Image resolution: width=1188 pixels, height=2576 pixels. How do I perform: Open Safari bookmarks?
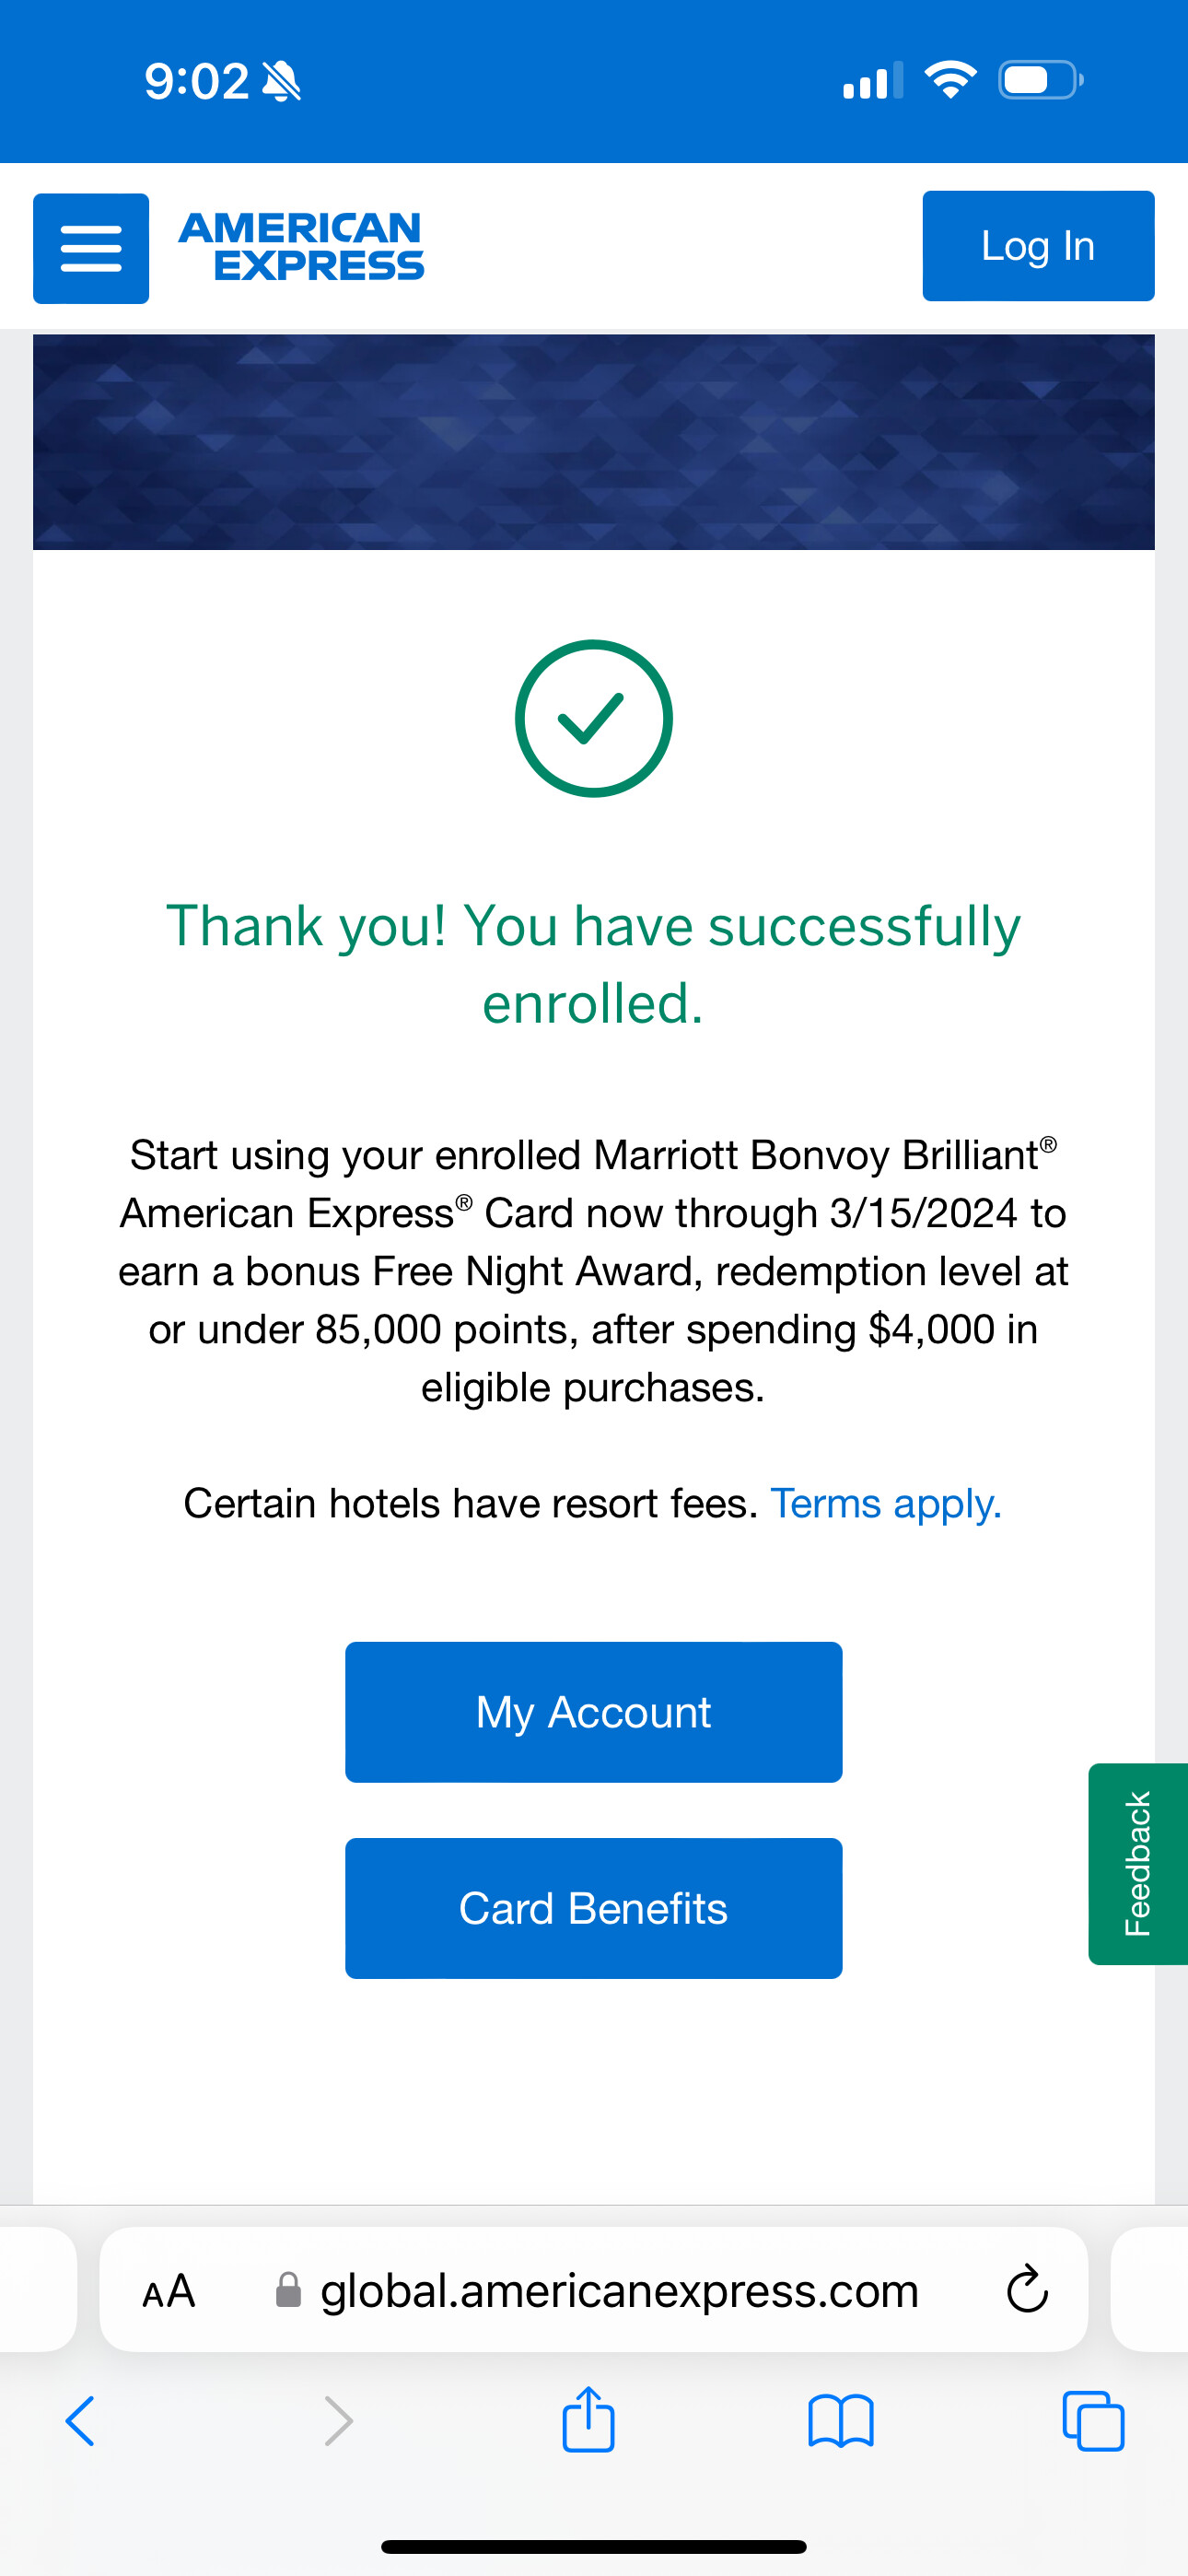[840, 2421]
